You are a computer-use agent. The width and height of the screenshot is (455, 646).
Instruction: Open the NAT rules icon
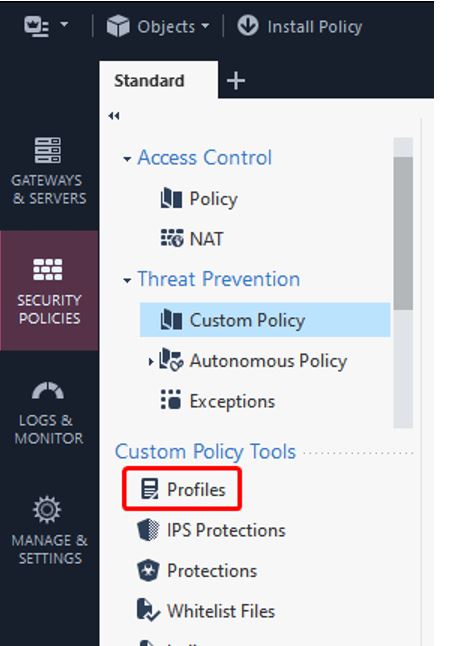[171, 239]
